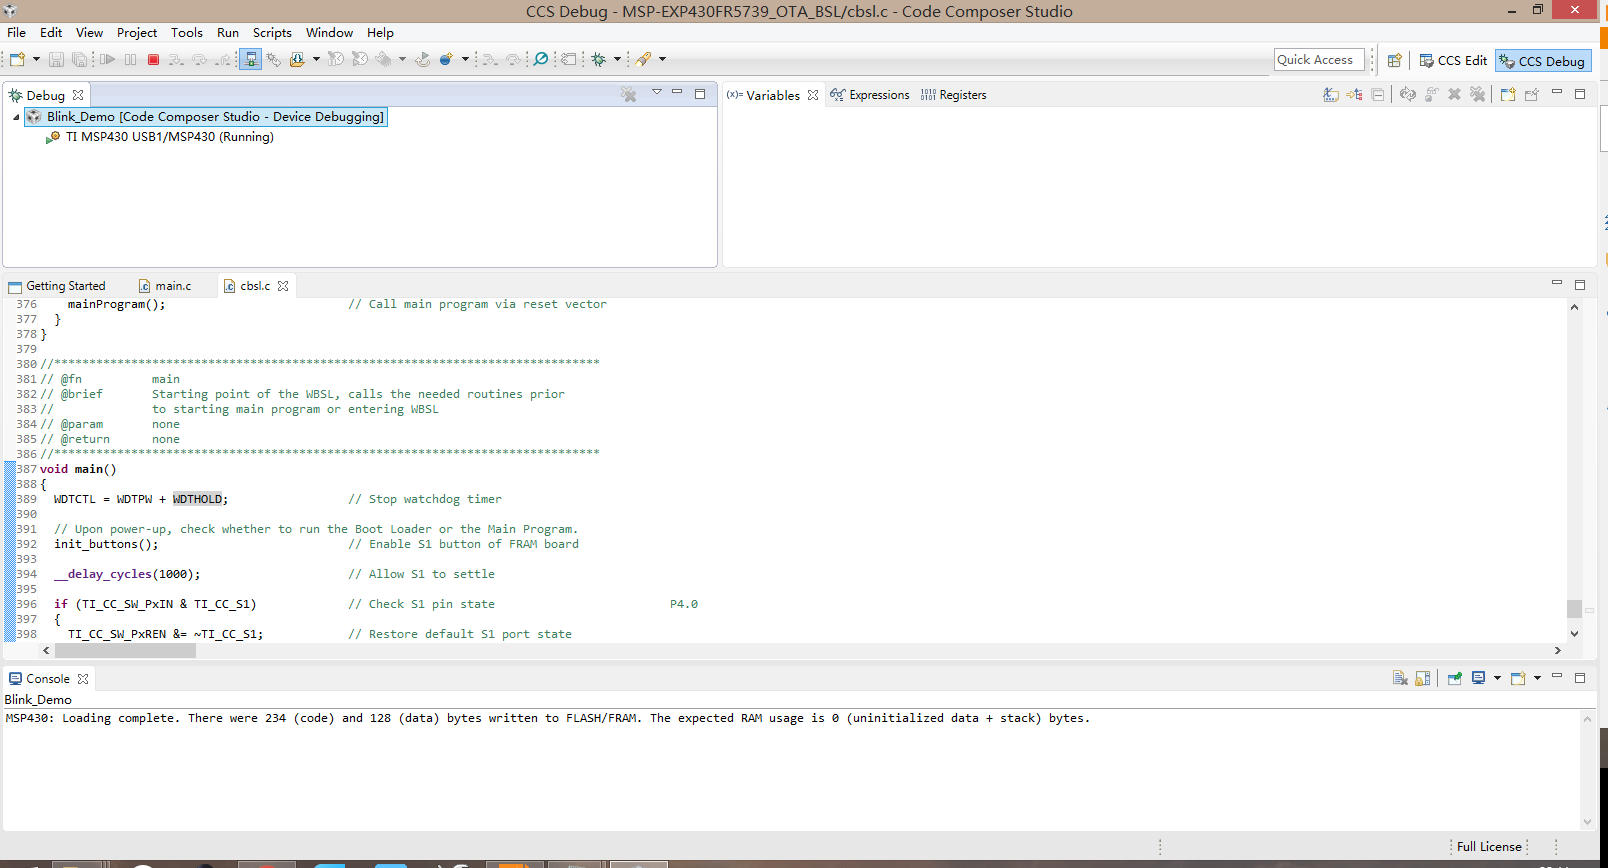Select the Variables tab
The width and height of the screenshot is (1608, 868).
[x=772, y=95]
